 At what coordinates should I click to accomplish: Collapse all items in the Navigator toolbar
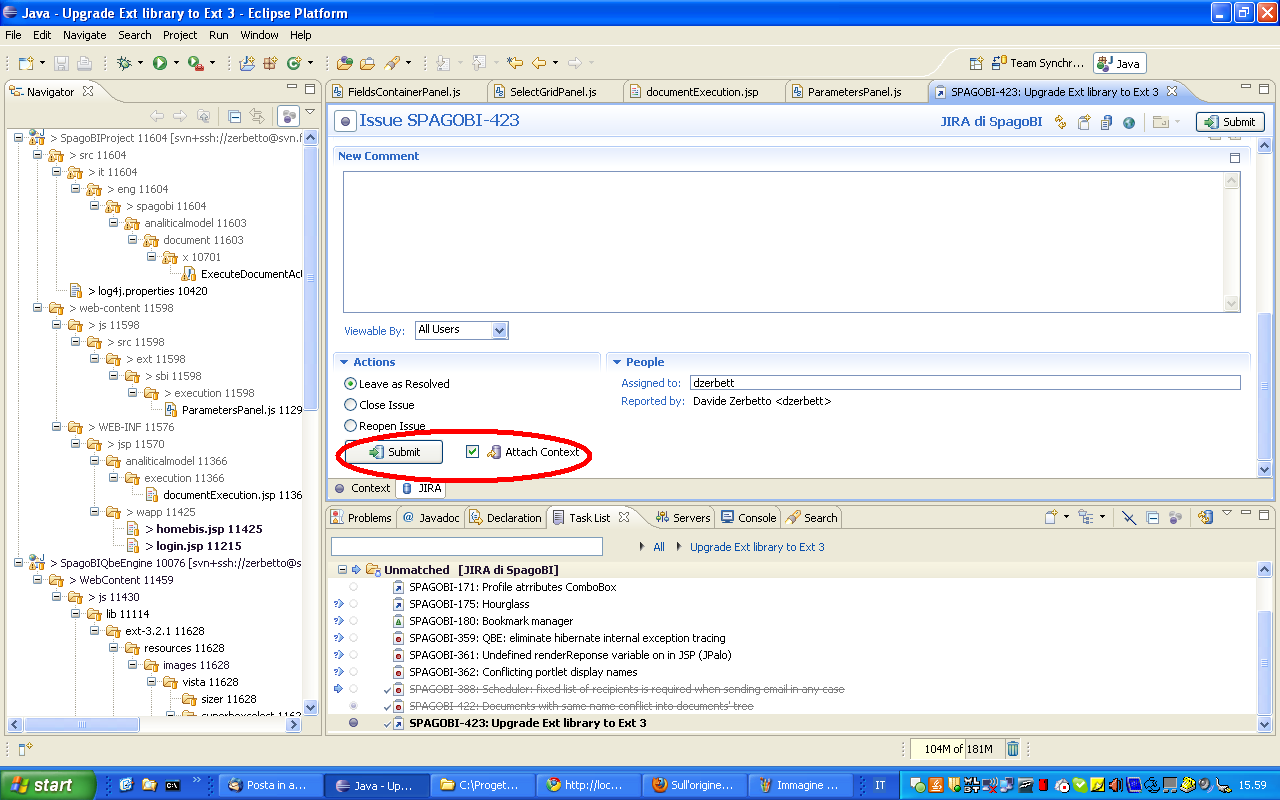point(234,116)
